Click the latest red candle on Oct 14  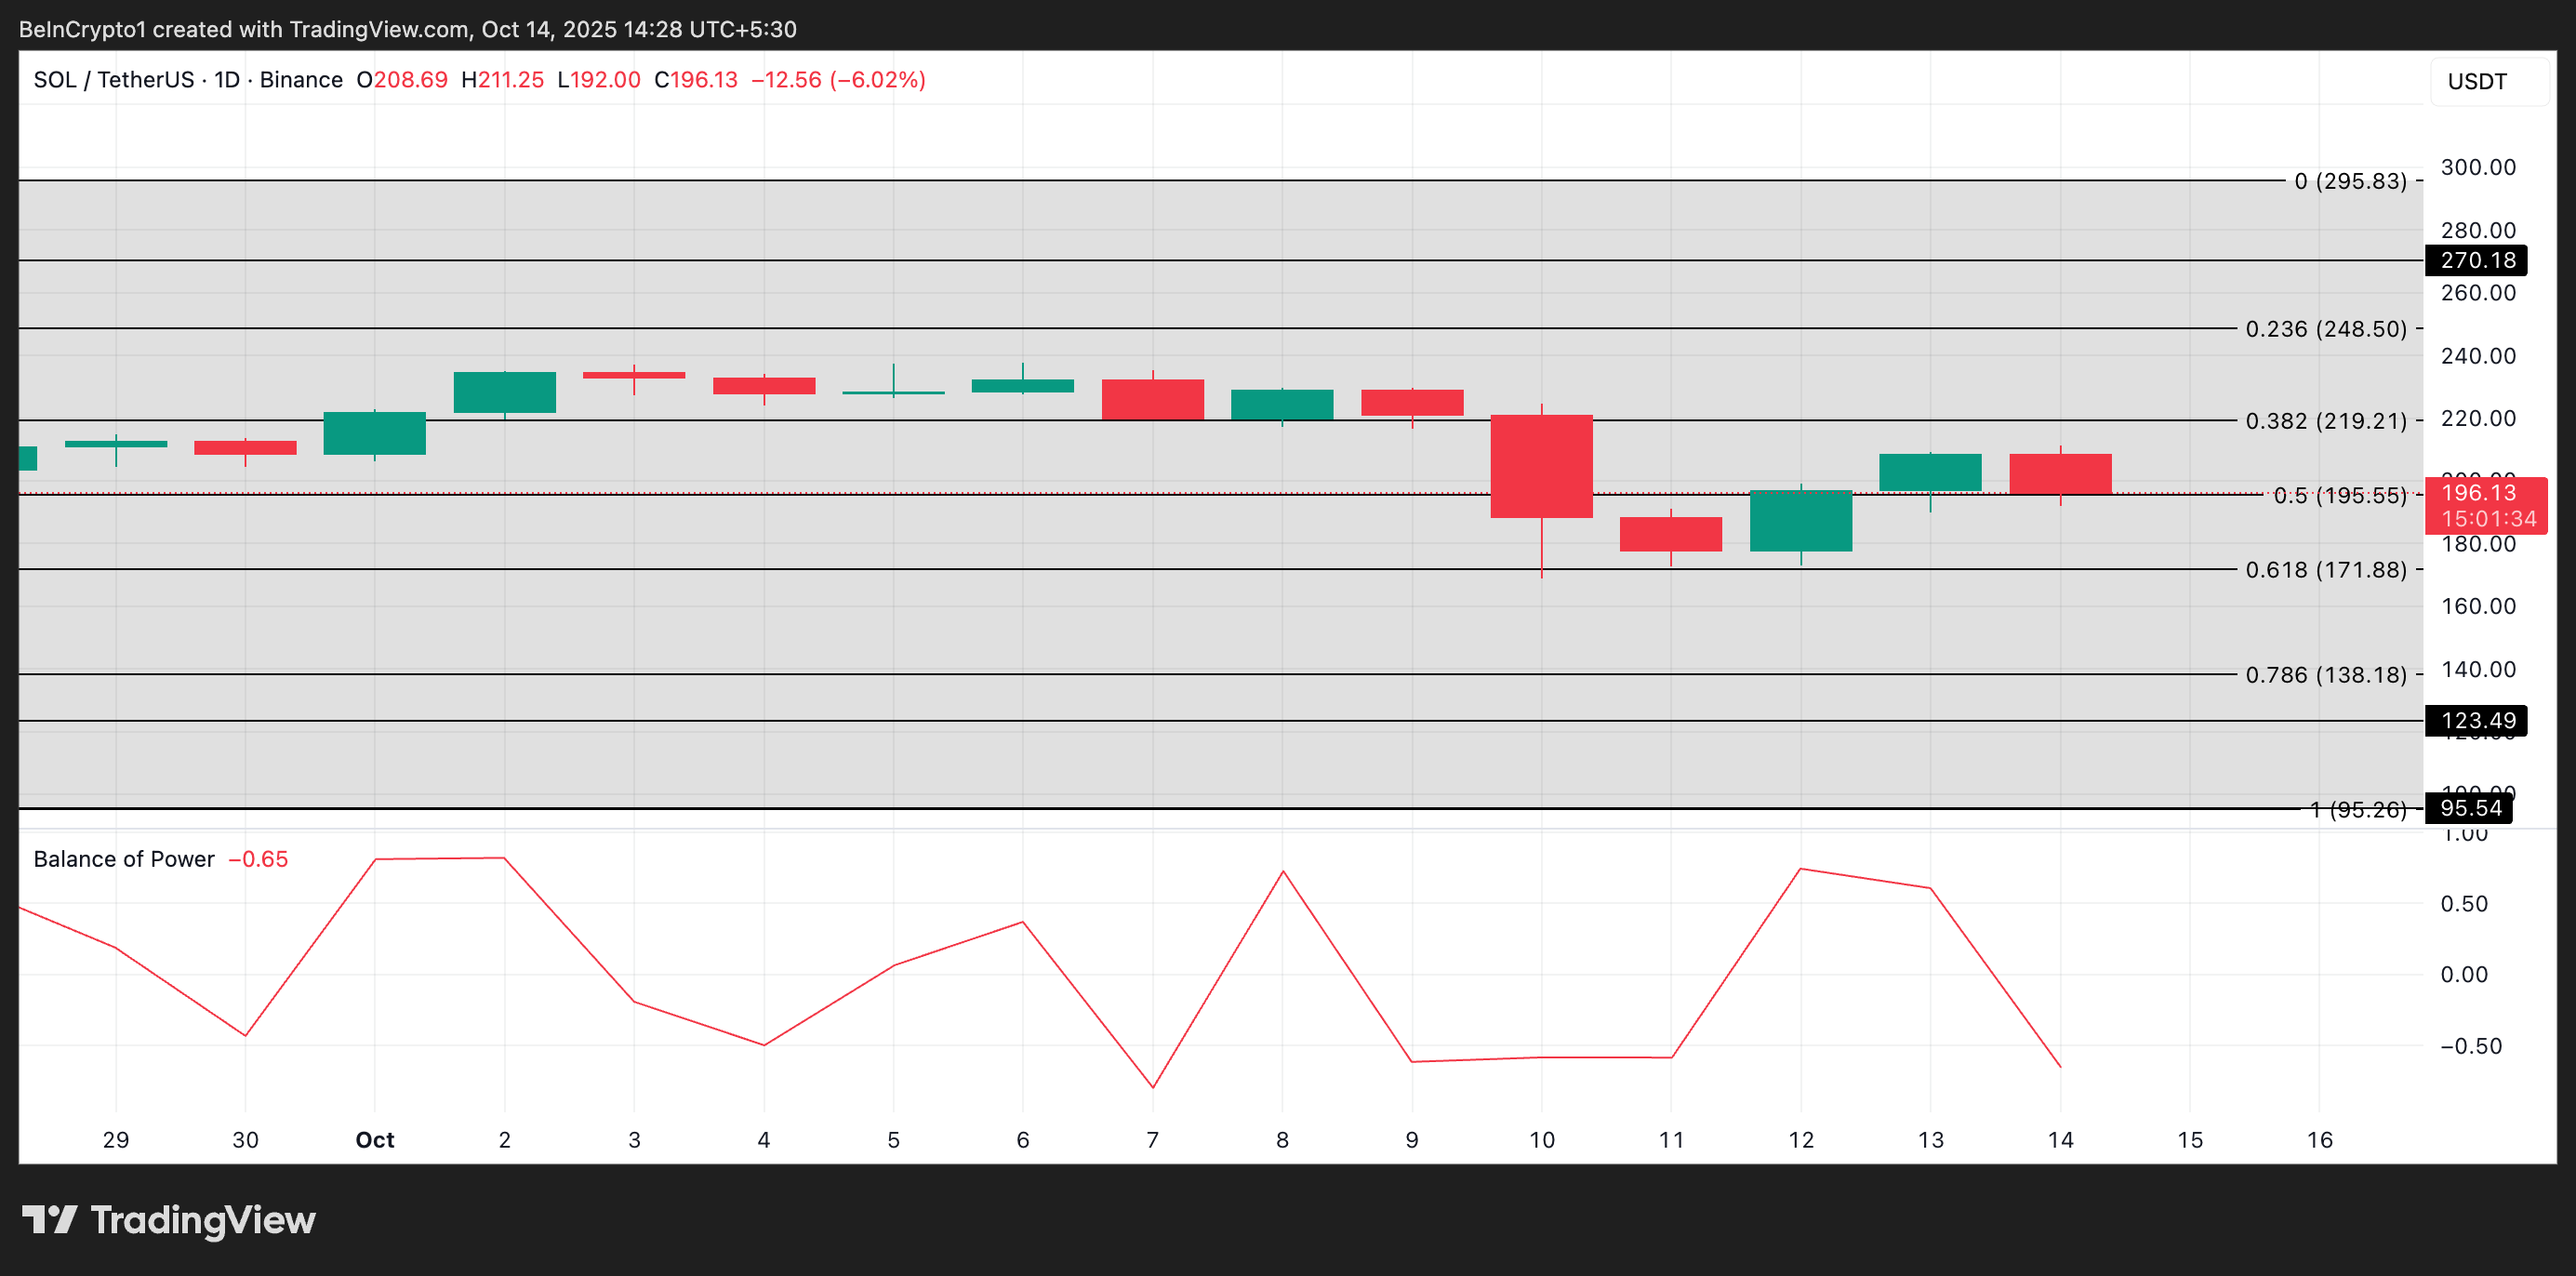click(x=2060, y=473)
